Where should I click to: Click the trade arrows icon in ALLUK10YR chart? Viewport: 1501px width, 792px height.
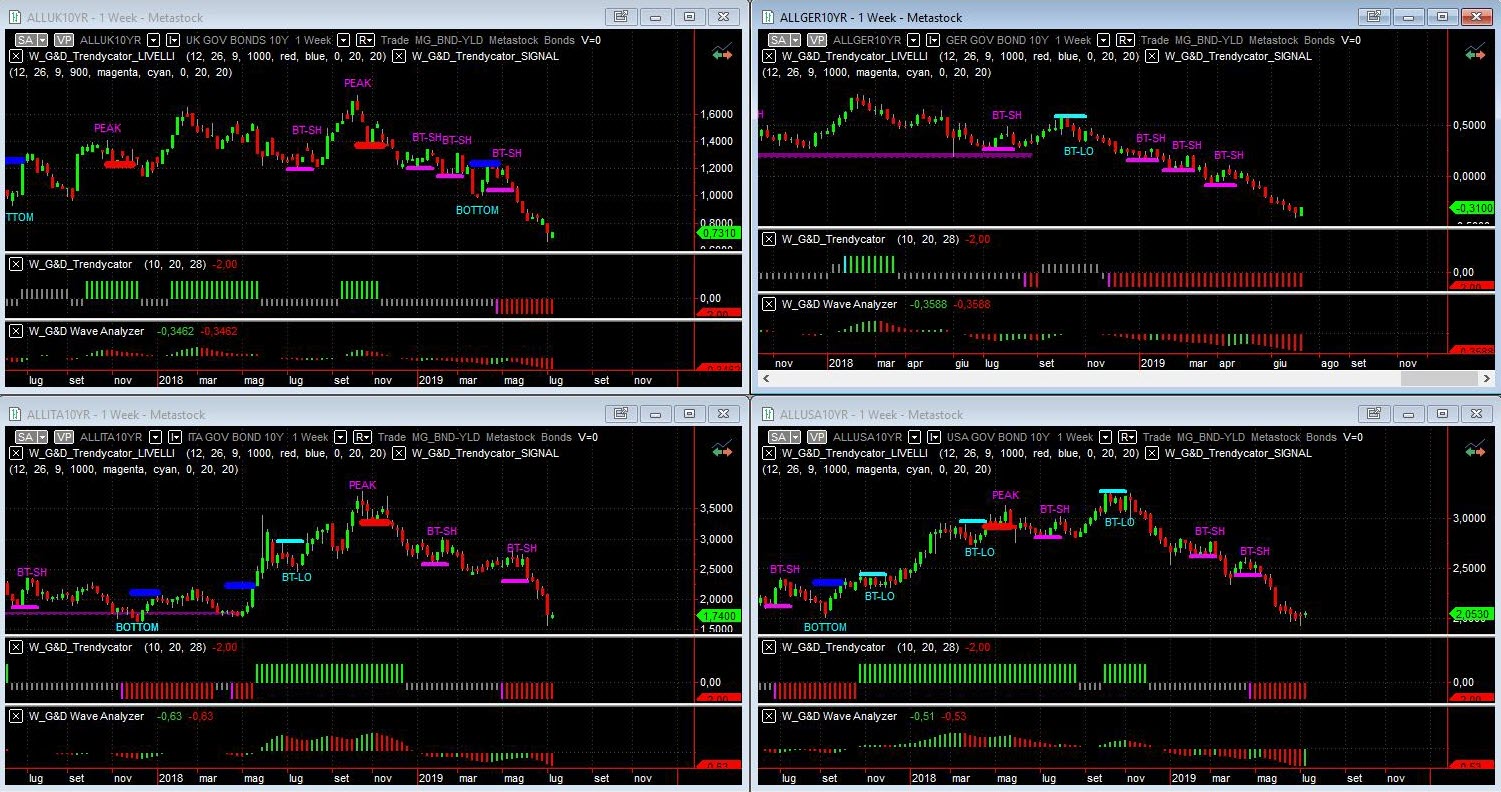point(721,53)
